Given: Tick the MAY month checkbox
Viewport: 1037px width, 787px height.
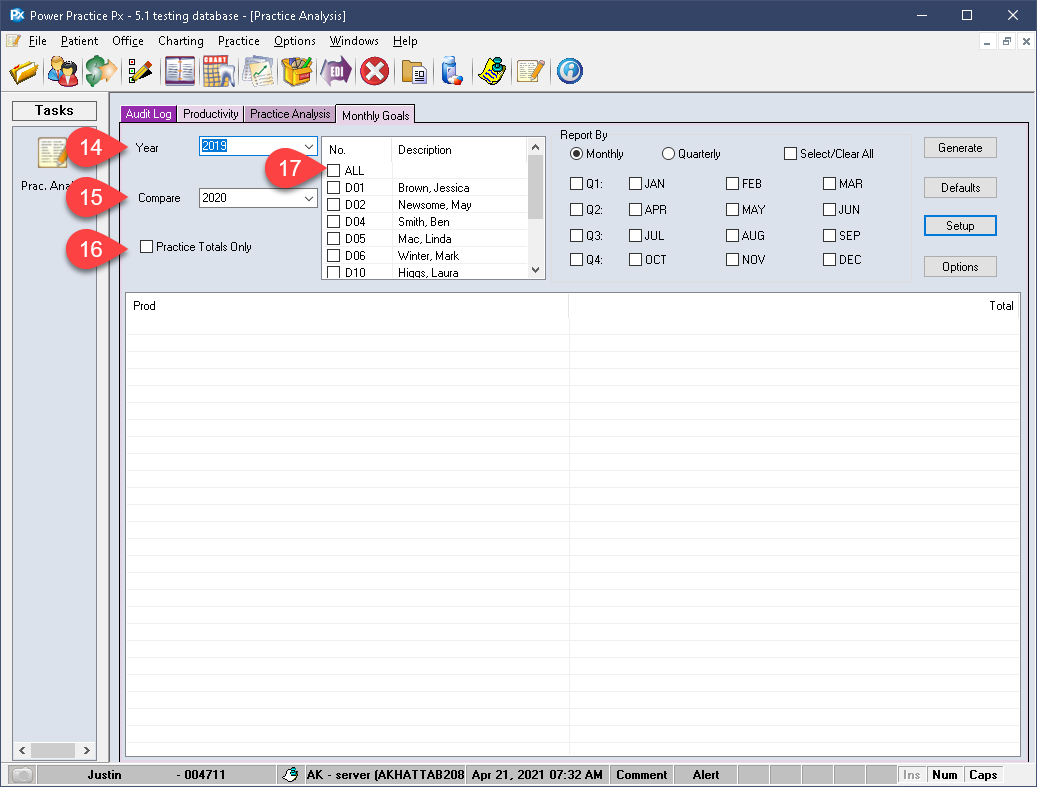Looking at the screenshot, I should [732, 210].
